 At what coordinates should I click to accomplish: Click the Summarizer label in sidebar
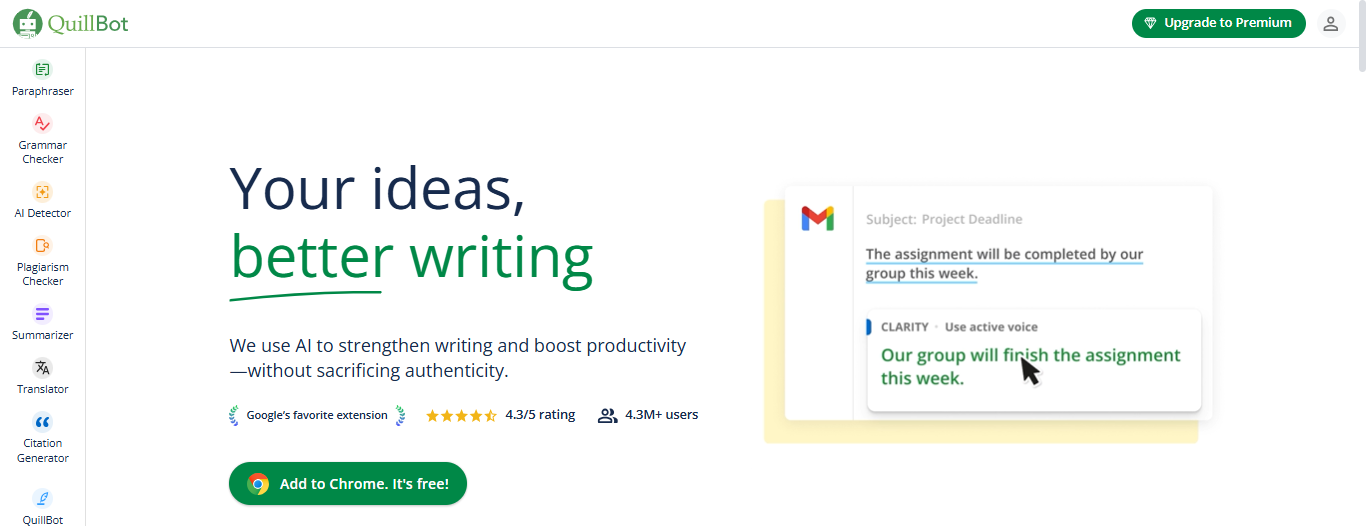(42, 335)
